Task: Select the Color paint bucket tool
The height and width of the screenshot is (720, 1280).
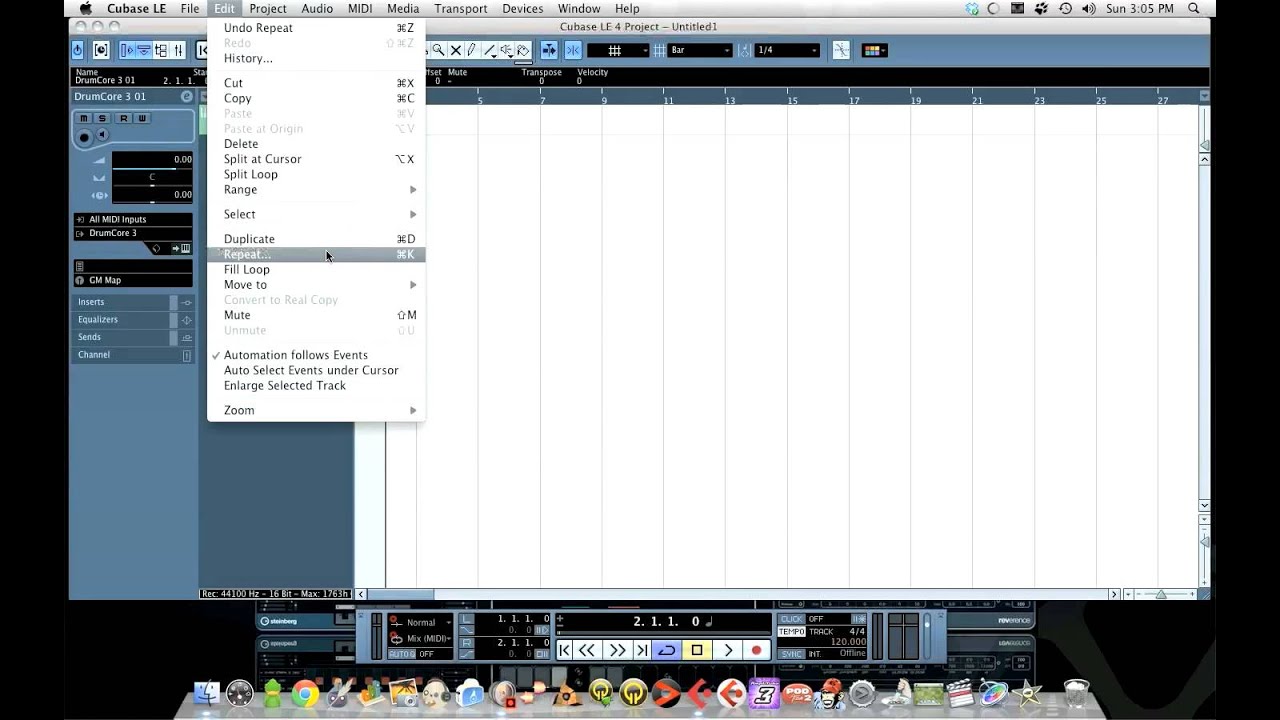Action: (523, 50)
